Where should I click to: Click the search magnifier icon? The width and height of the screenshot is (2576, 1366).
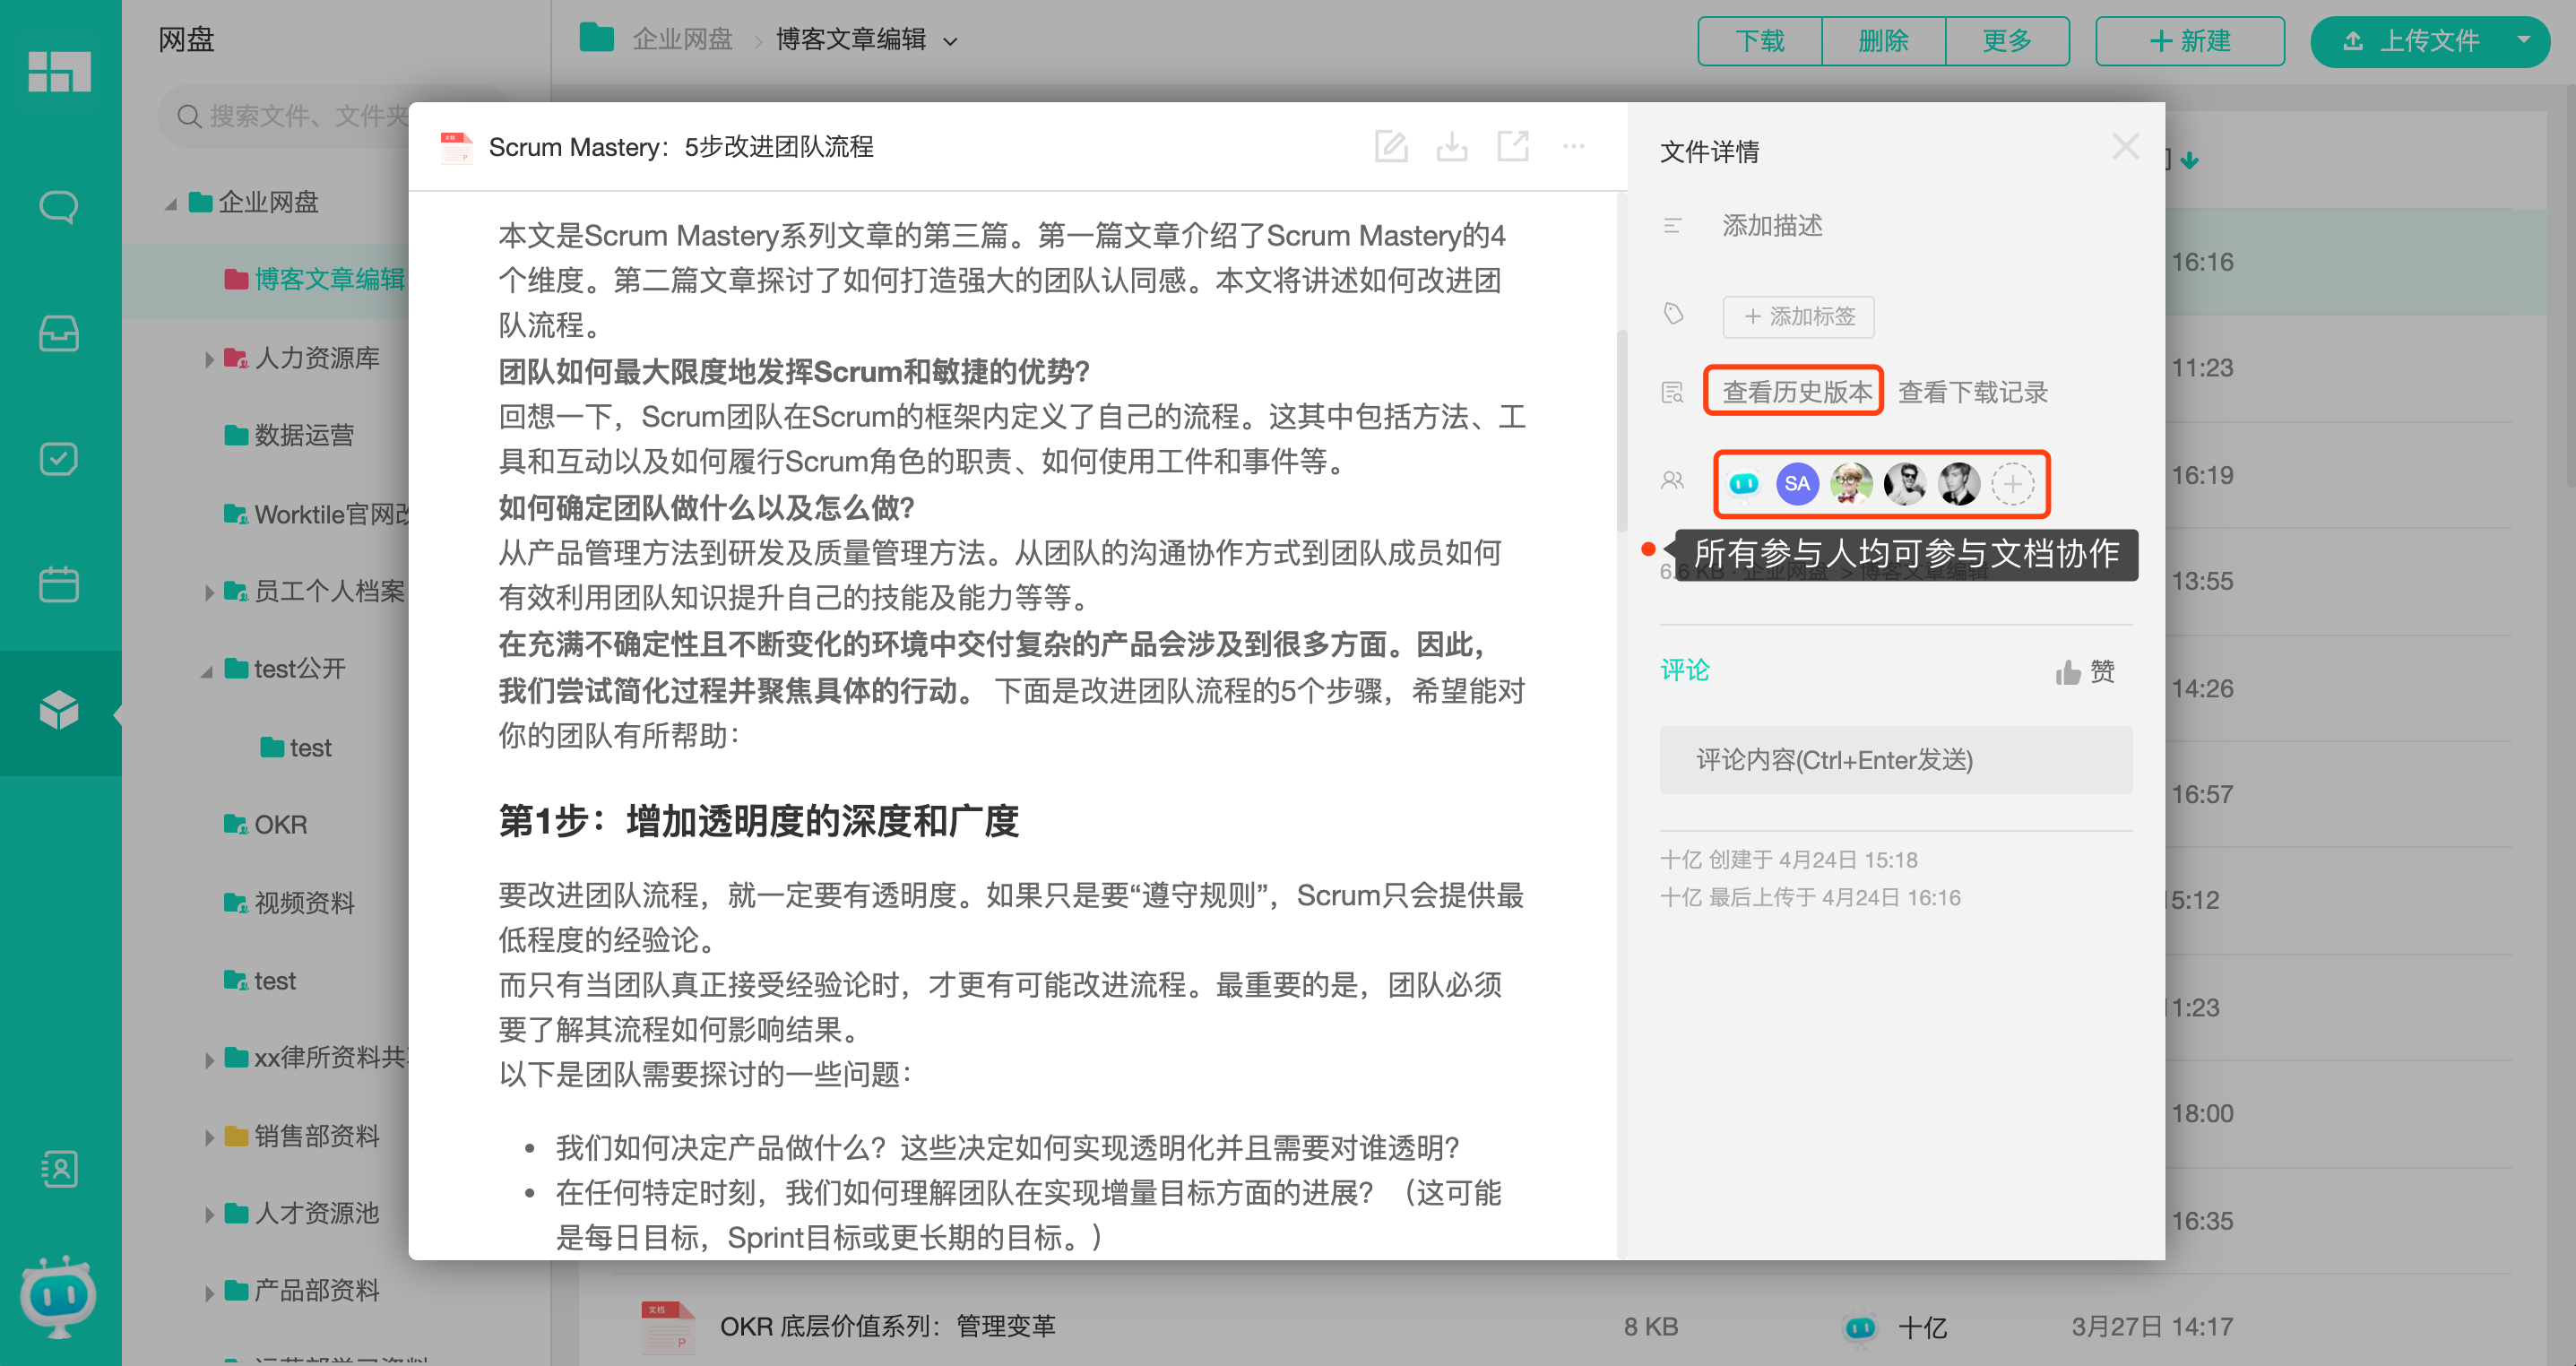189,117
